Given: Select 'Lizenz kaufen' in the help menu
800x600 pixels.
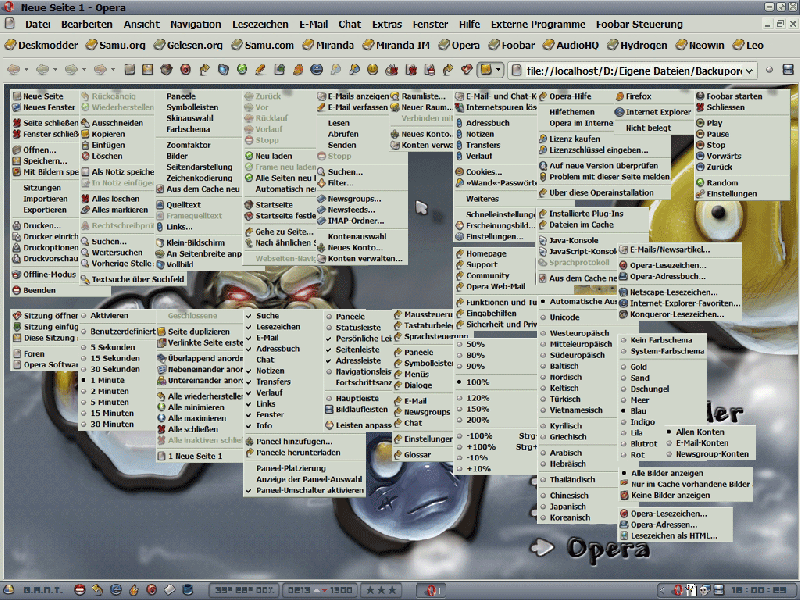Looking at the screenshot, I should coord(569,139).
